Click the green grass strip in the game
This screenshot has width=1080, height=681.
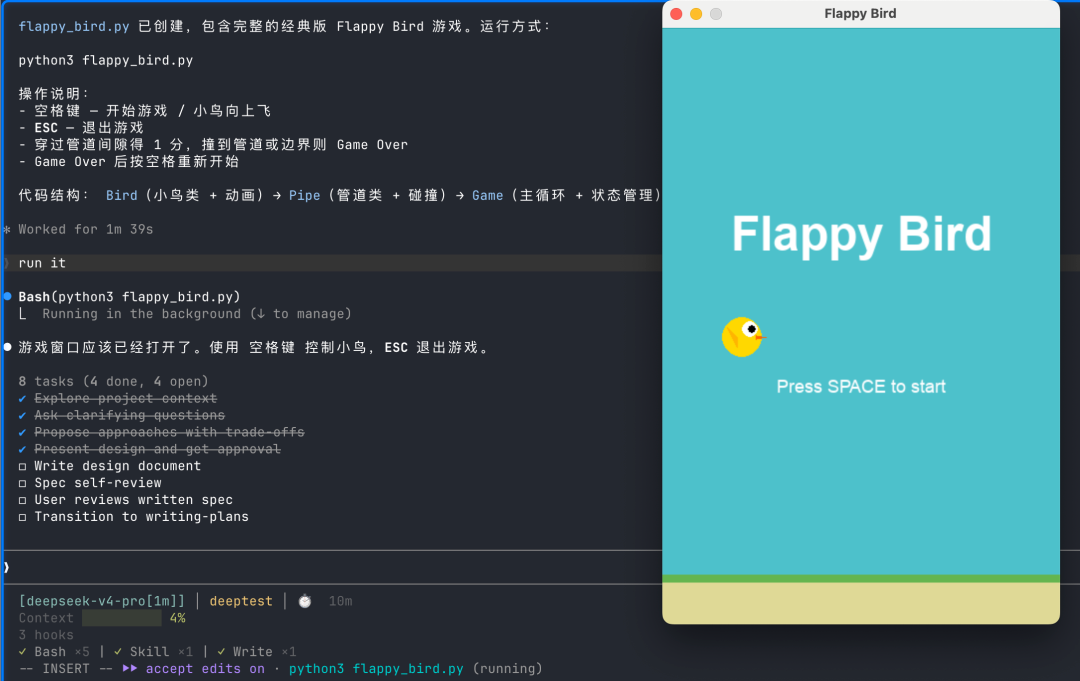861,579
